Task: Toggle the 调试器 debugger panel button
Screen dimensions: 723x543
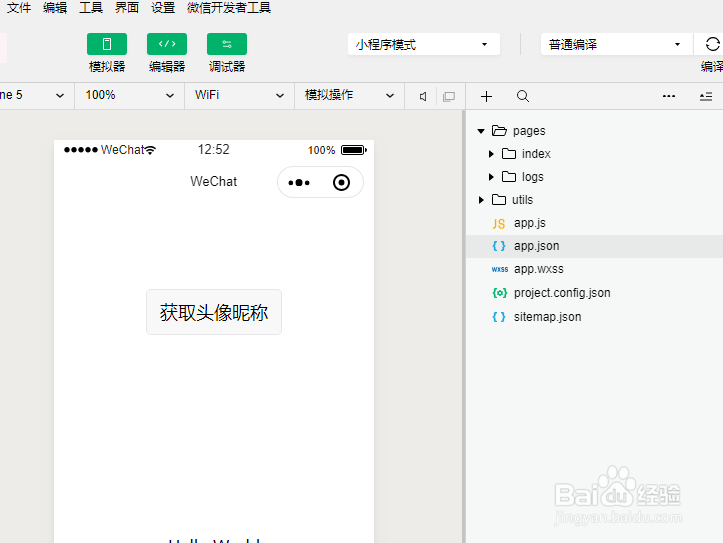Action: [227, 44]
